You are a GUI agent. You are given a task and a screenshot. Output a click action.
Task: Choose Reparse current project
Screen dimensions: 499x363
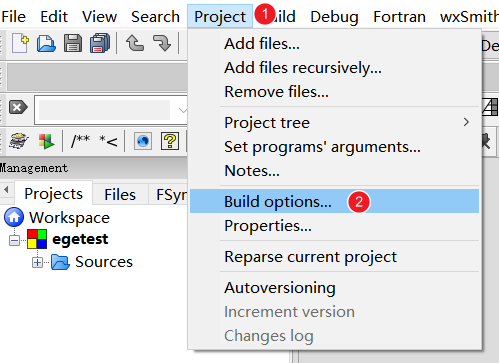coord(334,257)
